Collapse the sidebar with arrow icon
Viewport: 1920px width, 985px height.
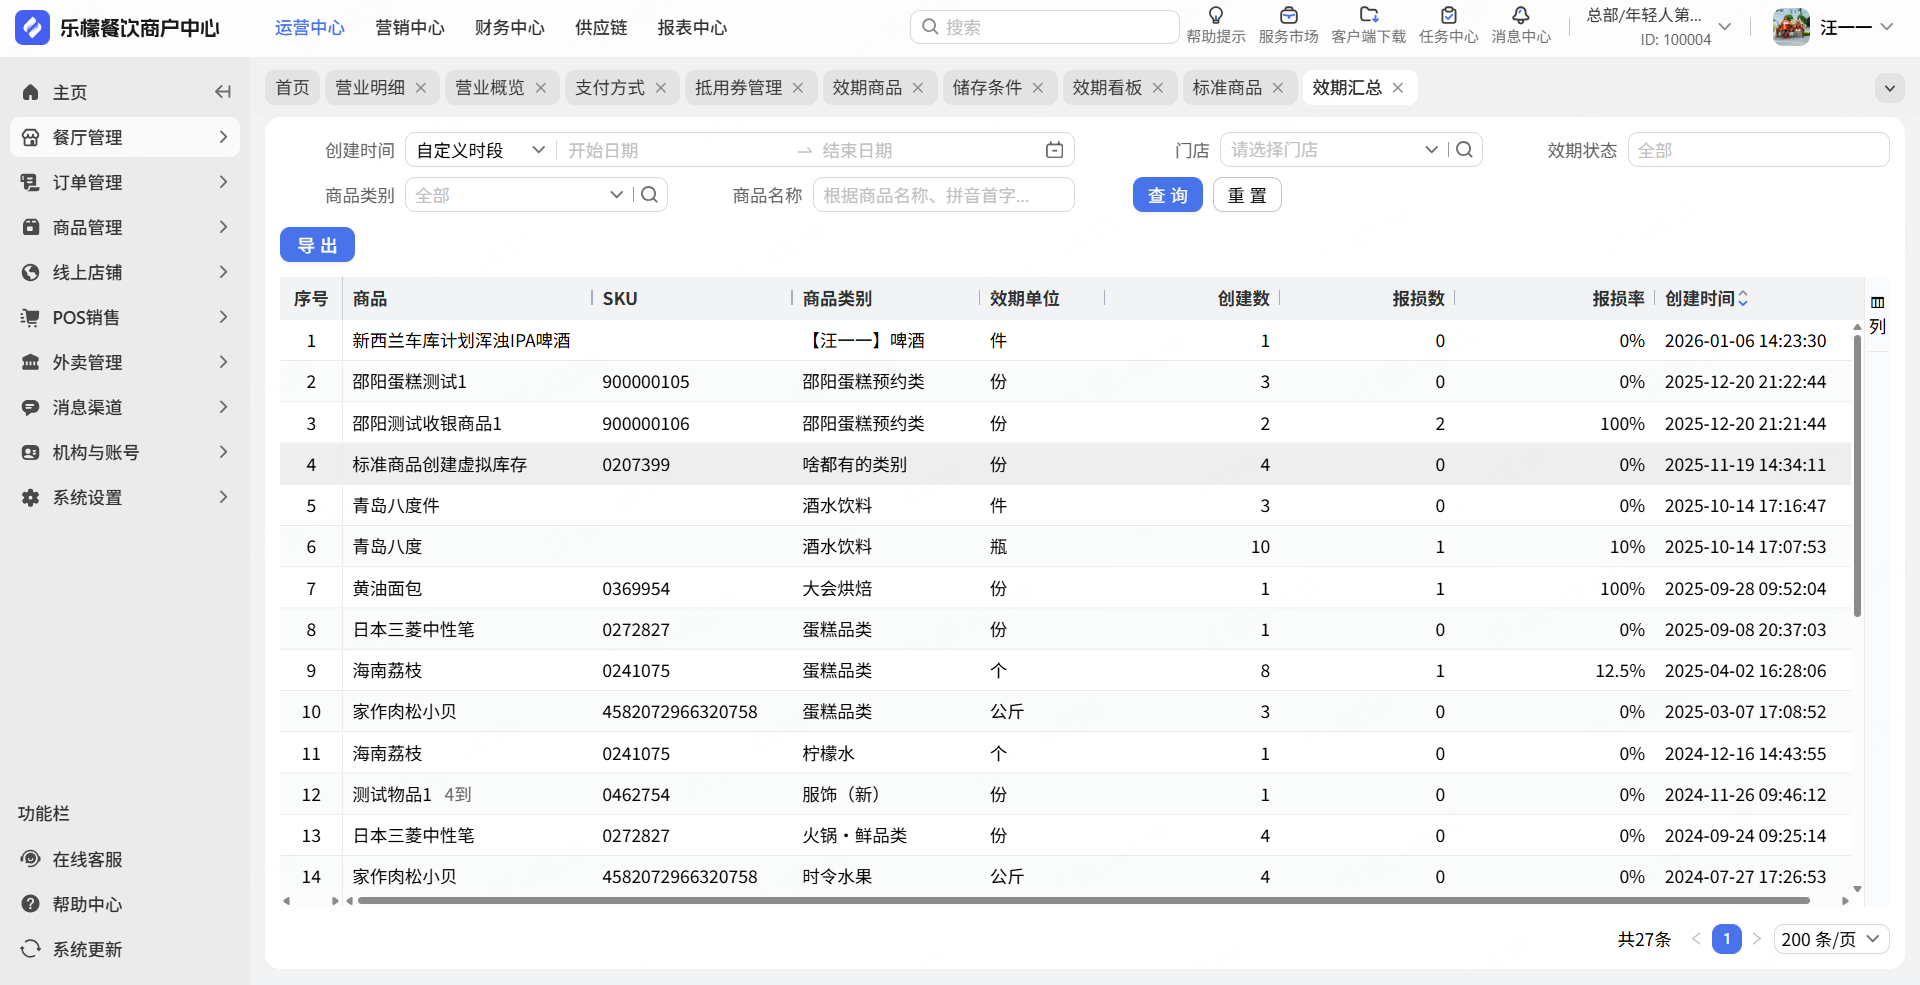(222, 92)
